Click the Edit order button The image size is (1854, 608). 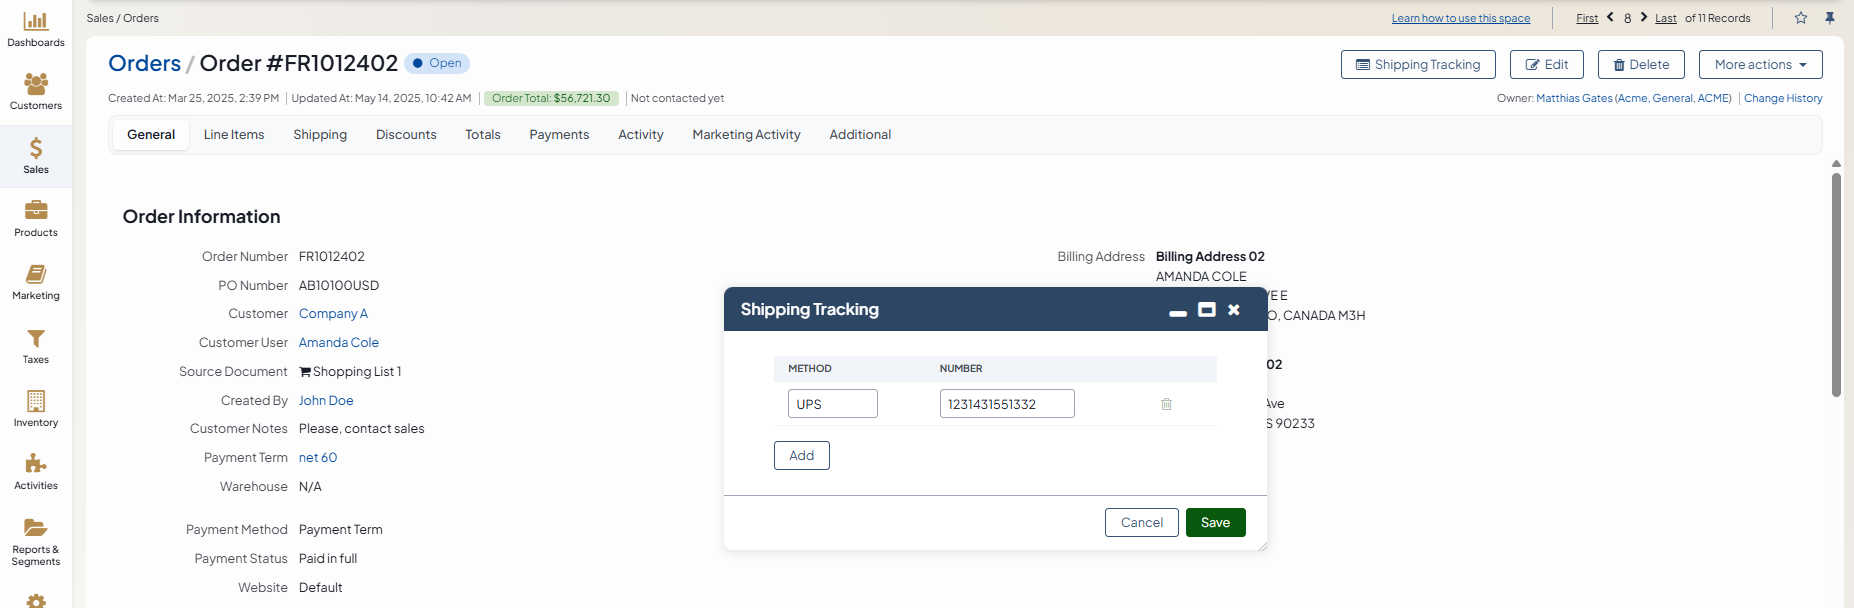tap(1546, 64)
